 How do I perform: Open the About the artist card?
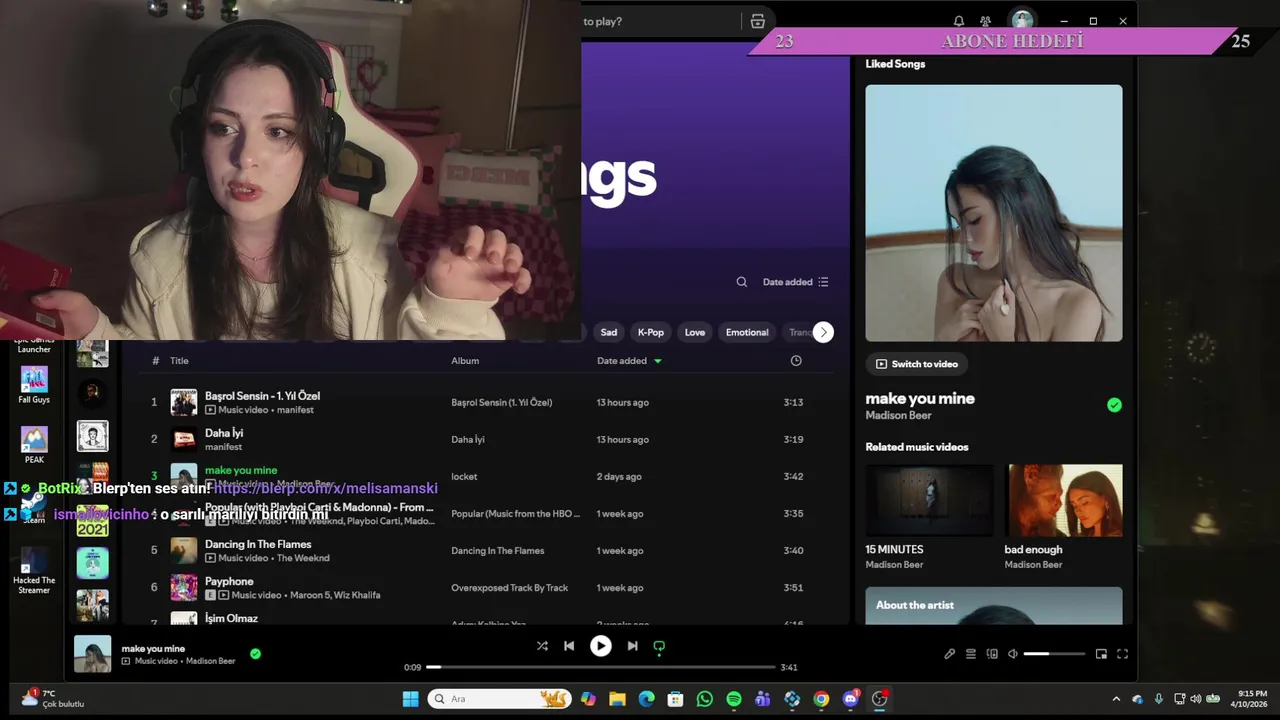point(994,606)
